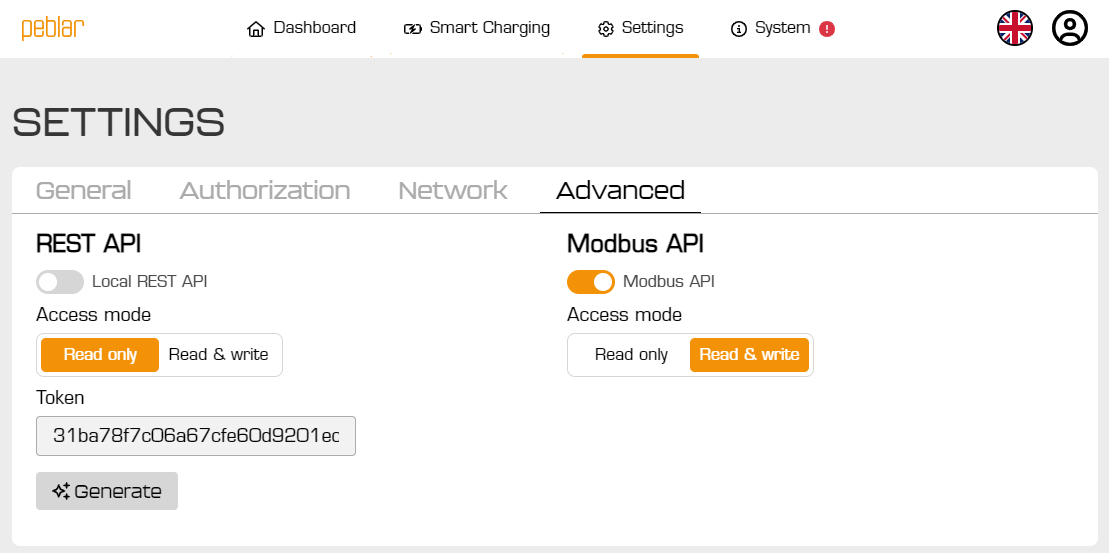Click the Dashboard house icon

tap(256, 29)
